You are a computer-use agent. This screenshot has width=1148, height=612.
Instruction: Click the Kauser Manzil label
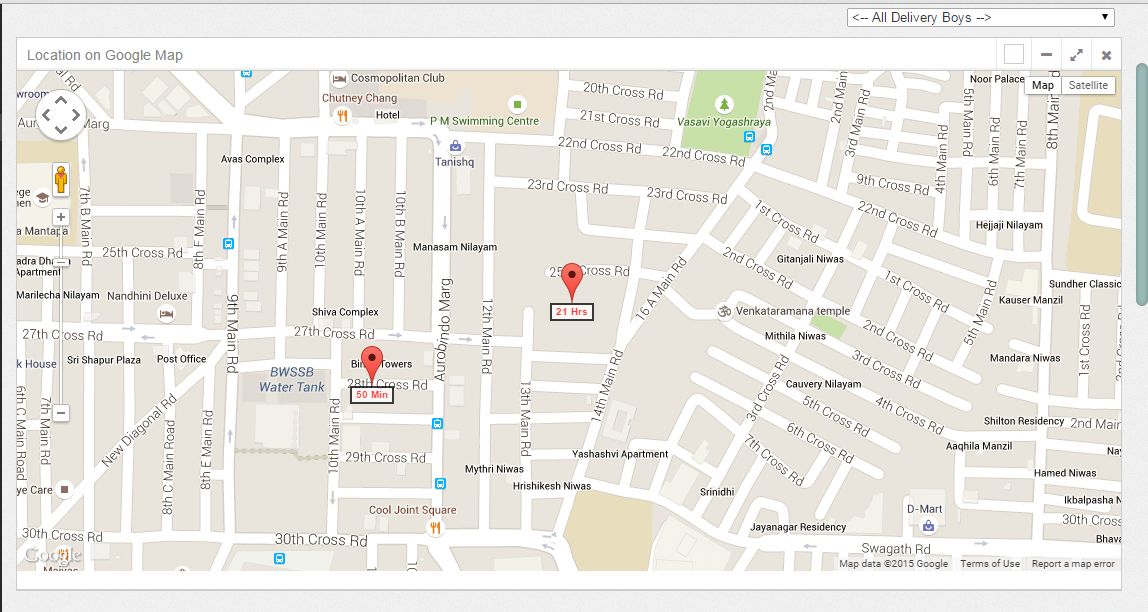click(1031, 300)
